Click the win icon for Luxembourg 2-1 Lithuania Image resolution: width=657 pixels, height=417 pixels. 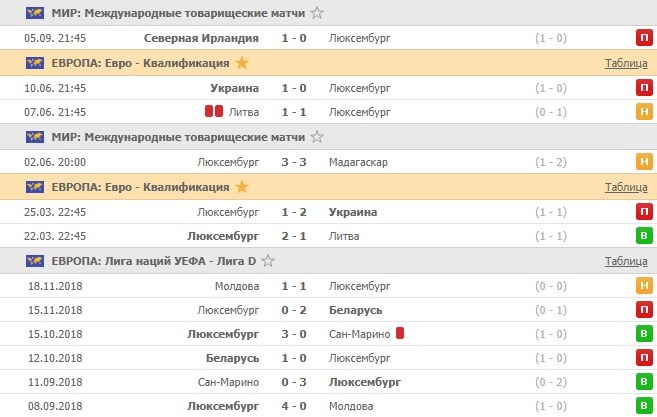(645, 236)
